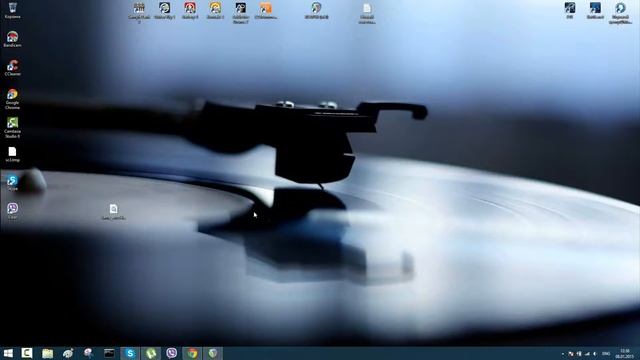
Task: Open Camtasia from the taskbar
Action: click(x=27, y=353)
